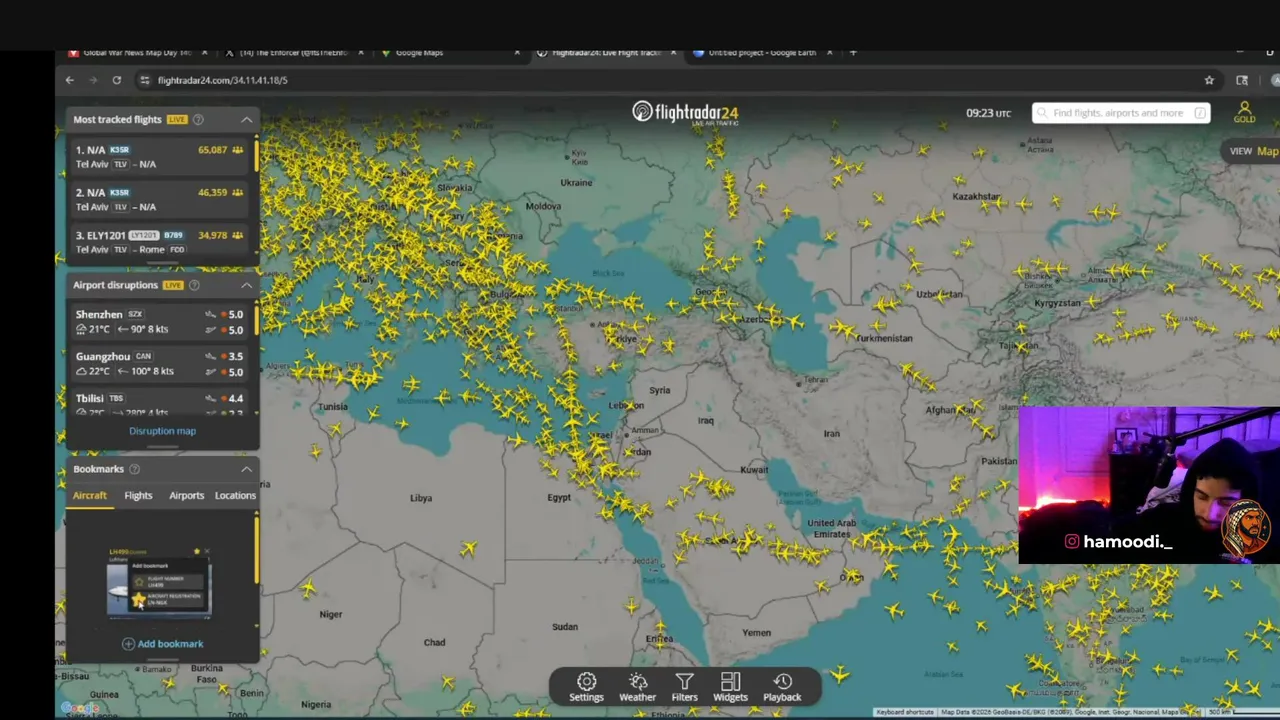Click the plus icon beside Add bookmark
Screen dimensions: 1280x720
(128, 644)
